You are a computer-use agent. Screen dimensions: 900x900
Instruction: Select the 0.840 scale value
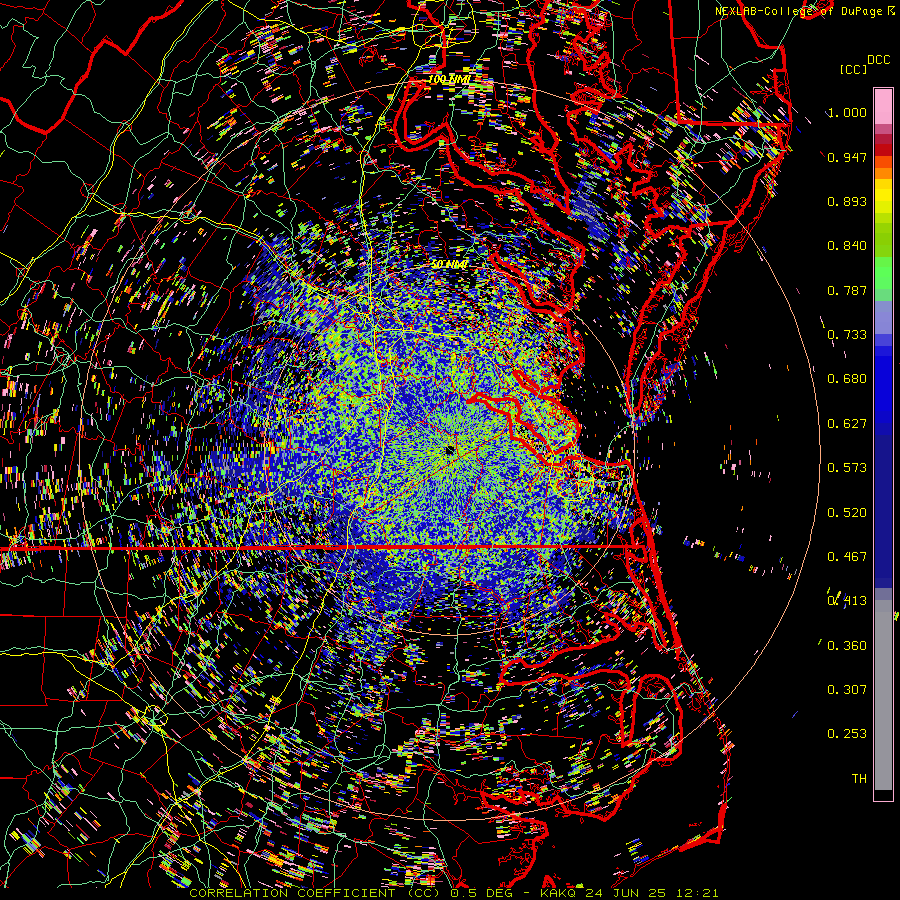[x=847, y=246]
